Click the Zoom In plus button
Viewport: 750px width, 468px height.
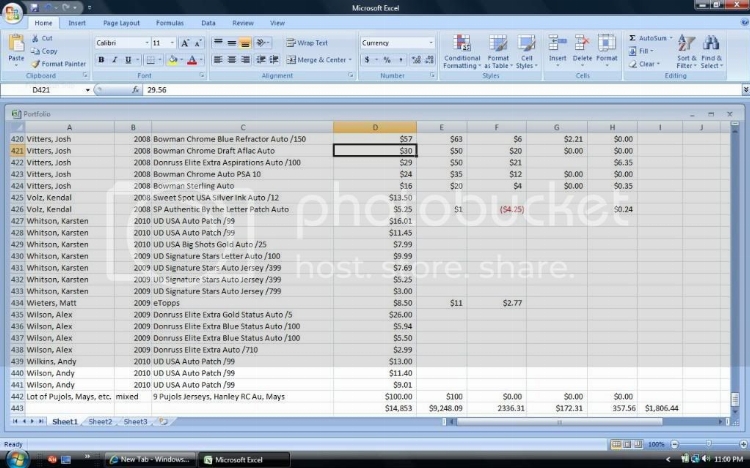[x=743, y=445]
